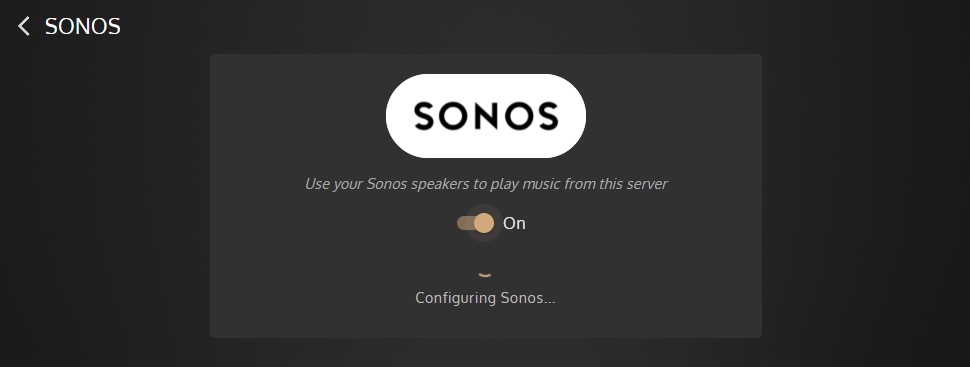Click the "On" label beside the switch

pos(514,223)
